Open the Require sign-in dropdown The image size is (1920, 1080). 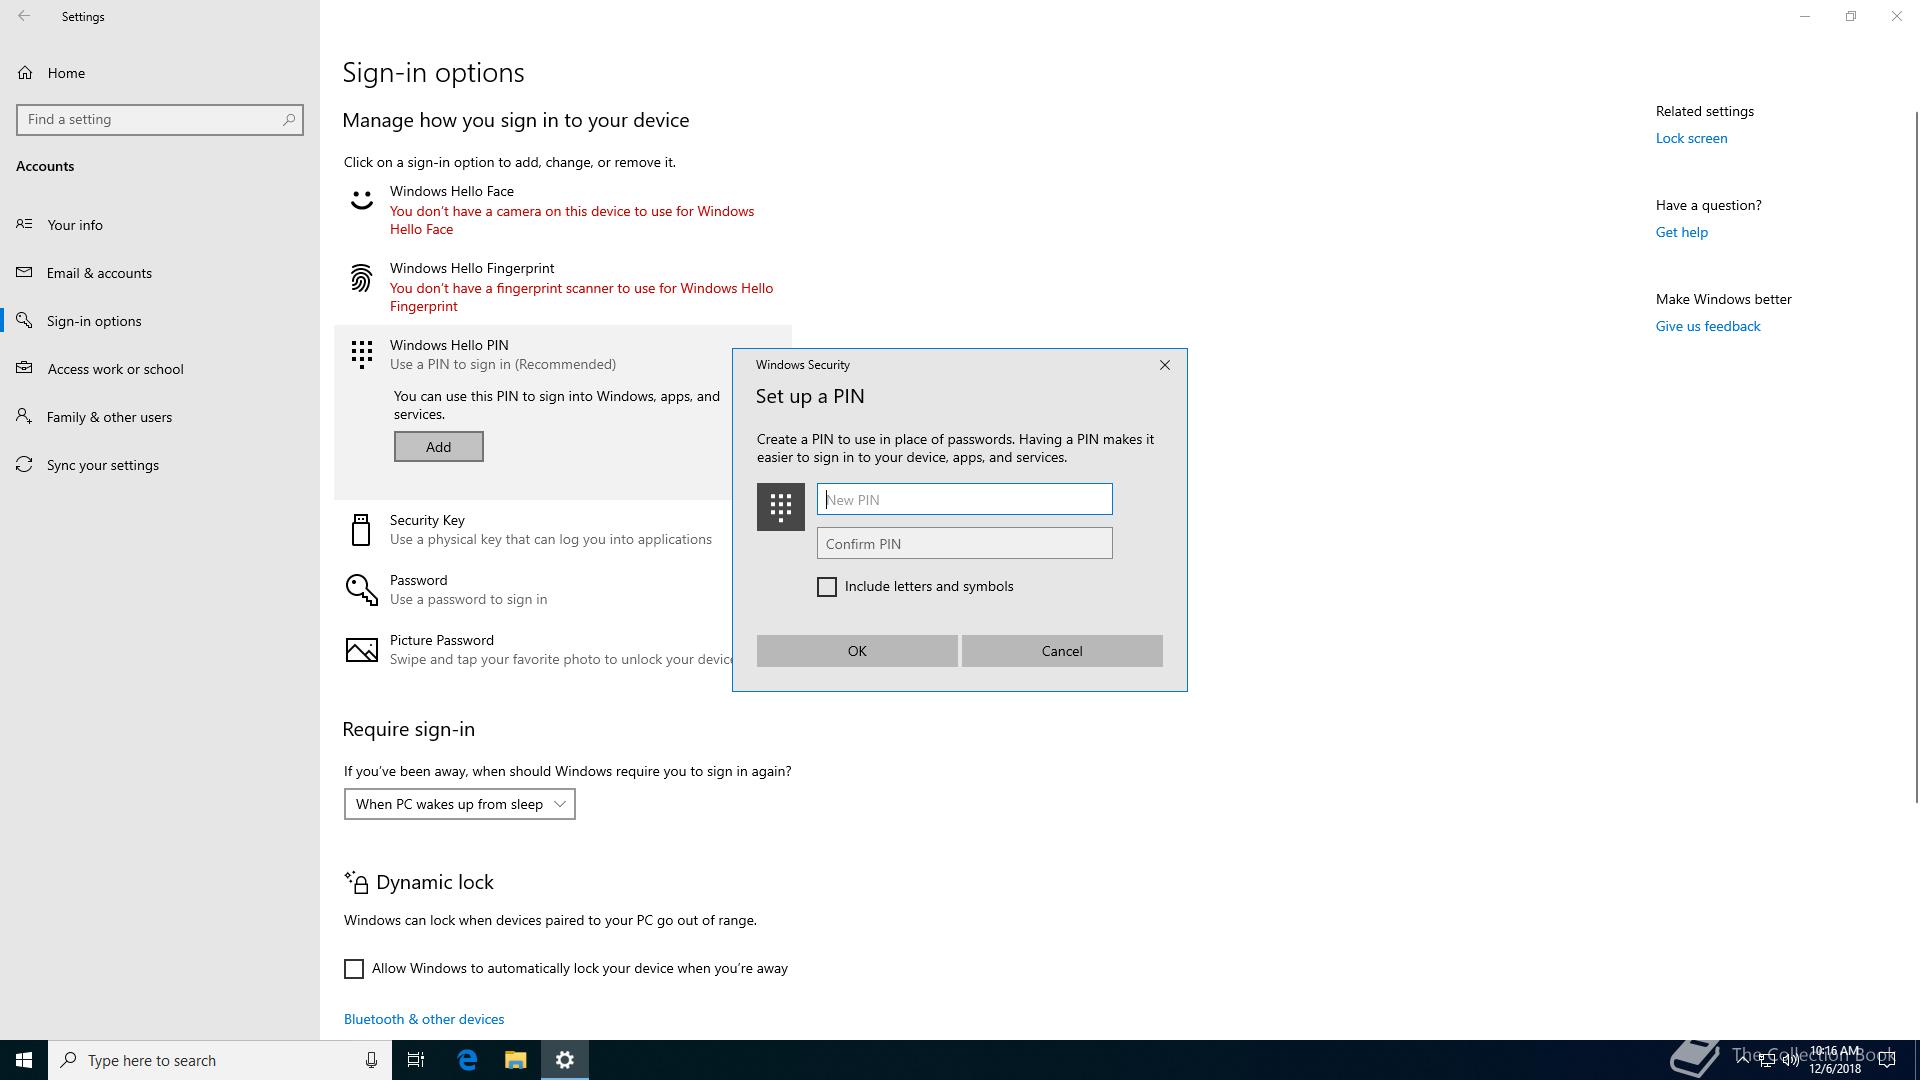tap(460, 804)
